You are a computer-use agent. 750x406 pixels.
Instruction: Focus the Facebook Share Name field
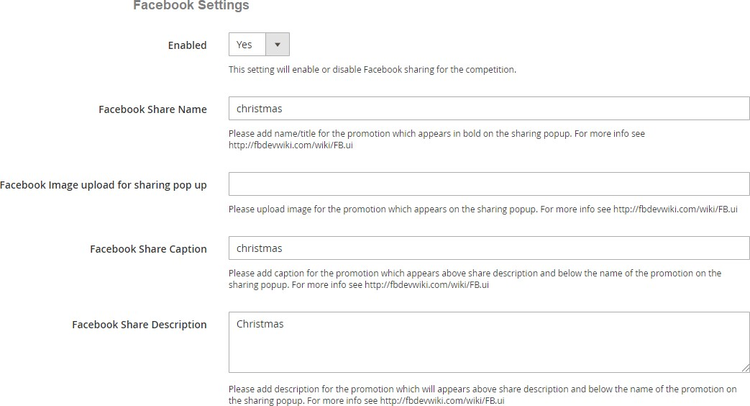coord(489,108)
